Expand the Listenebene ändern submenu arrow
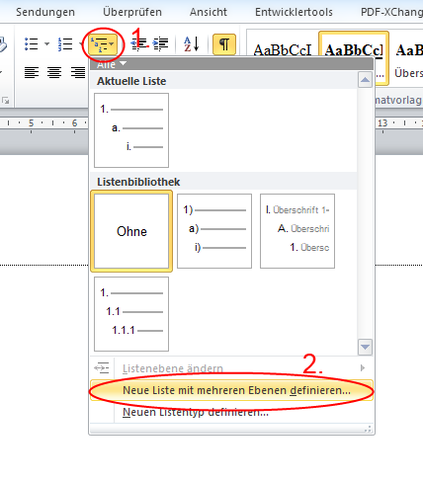This screenshot has width=423, height=480. coord(362,368)
